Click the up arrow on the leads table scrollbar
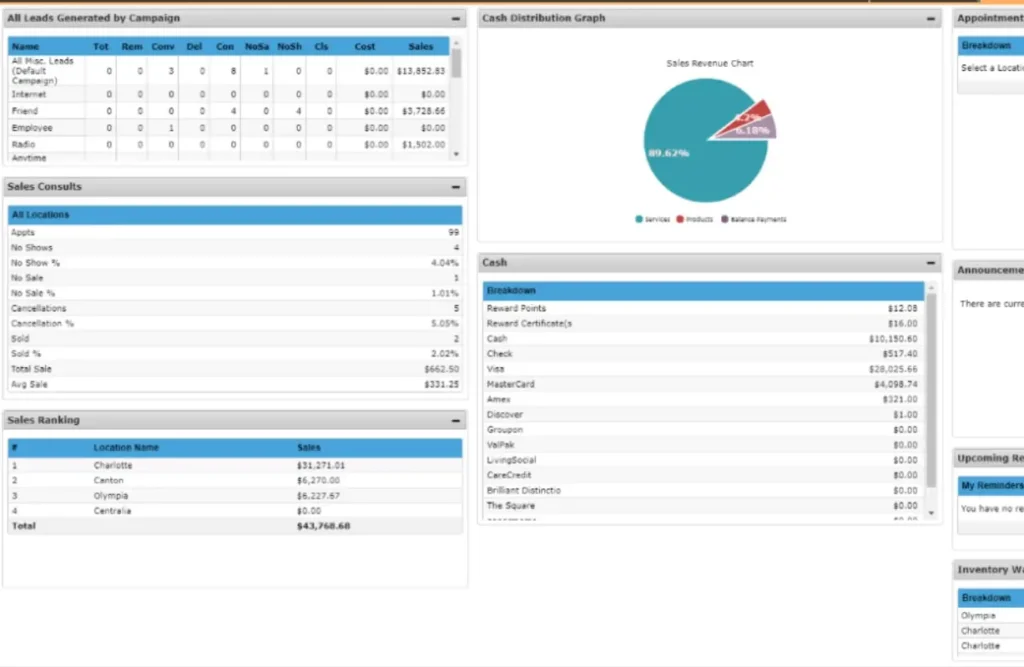 (x=456, y=41)
